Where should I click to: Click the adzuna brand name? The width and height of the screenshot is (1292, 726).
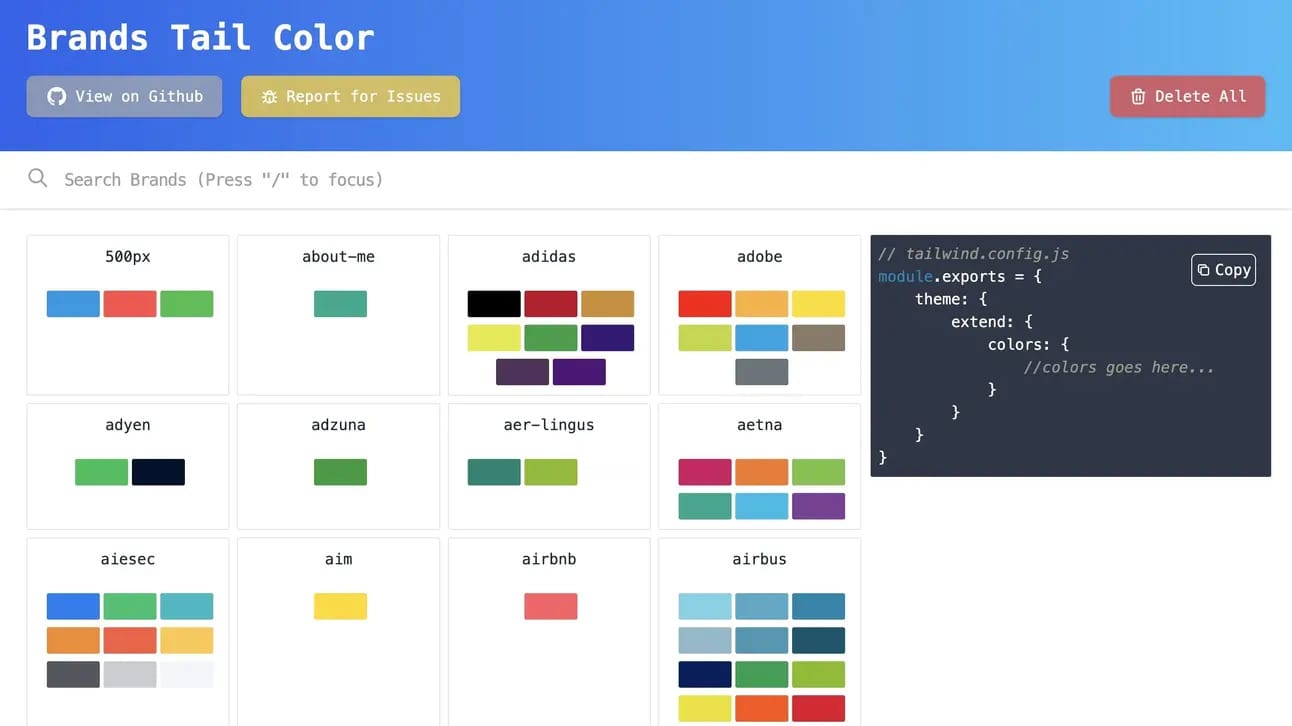tap(338, 425)
